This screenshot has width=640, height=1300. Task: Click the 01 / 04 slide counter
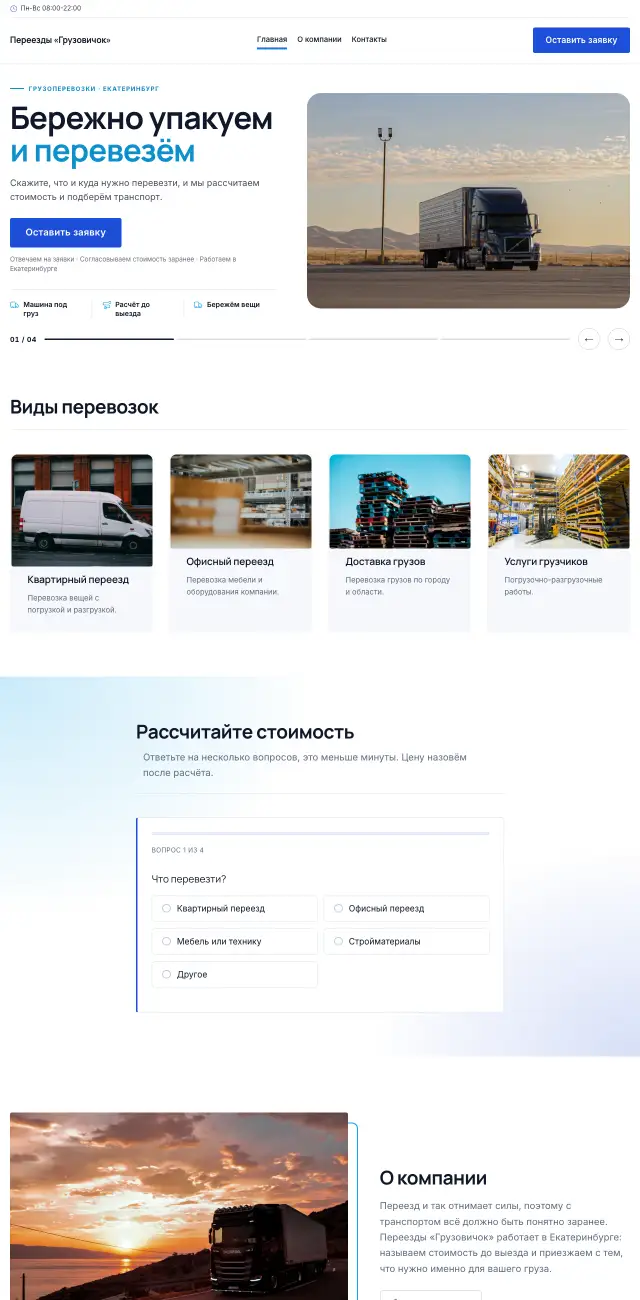pos(23,339)
